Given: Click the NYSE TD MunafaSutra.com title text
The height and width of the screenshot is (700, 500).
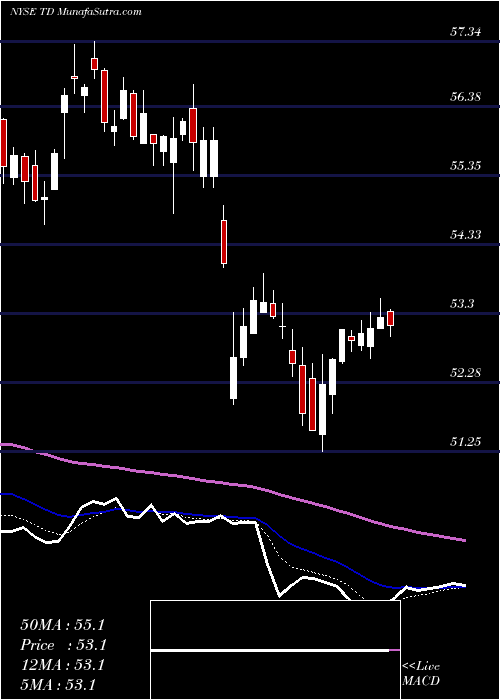Looking at the screenshot, I should [75, 12].
